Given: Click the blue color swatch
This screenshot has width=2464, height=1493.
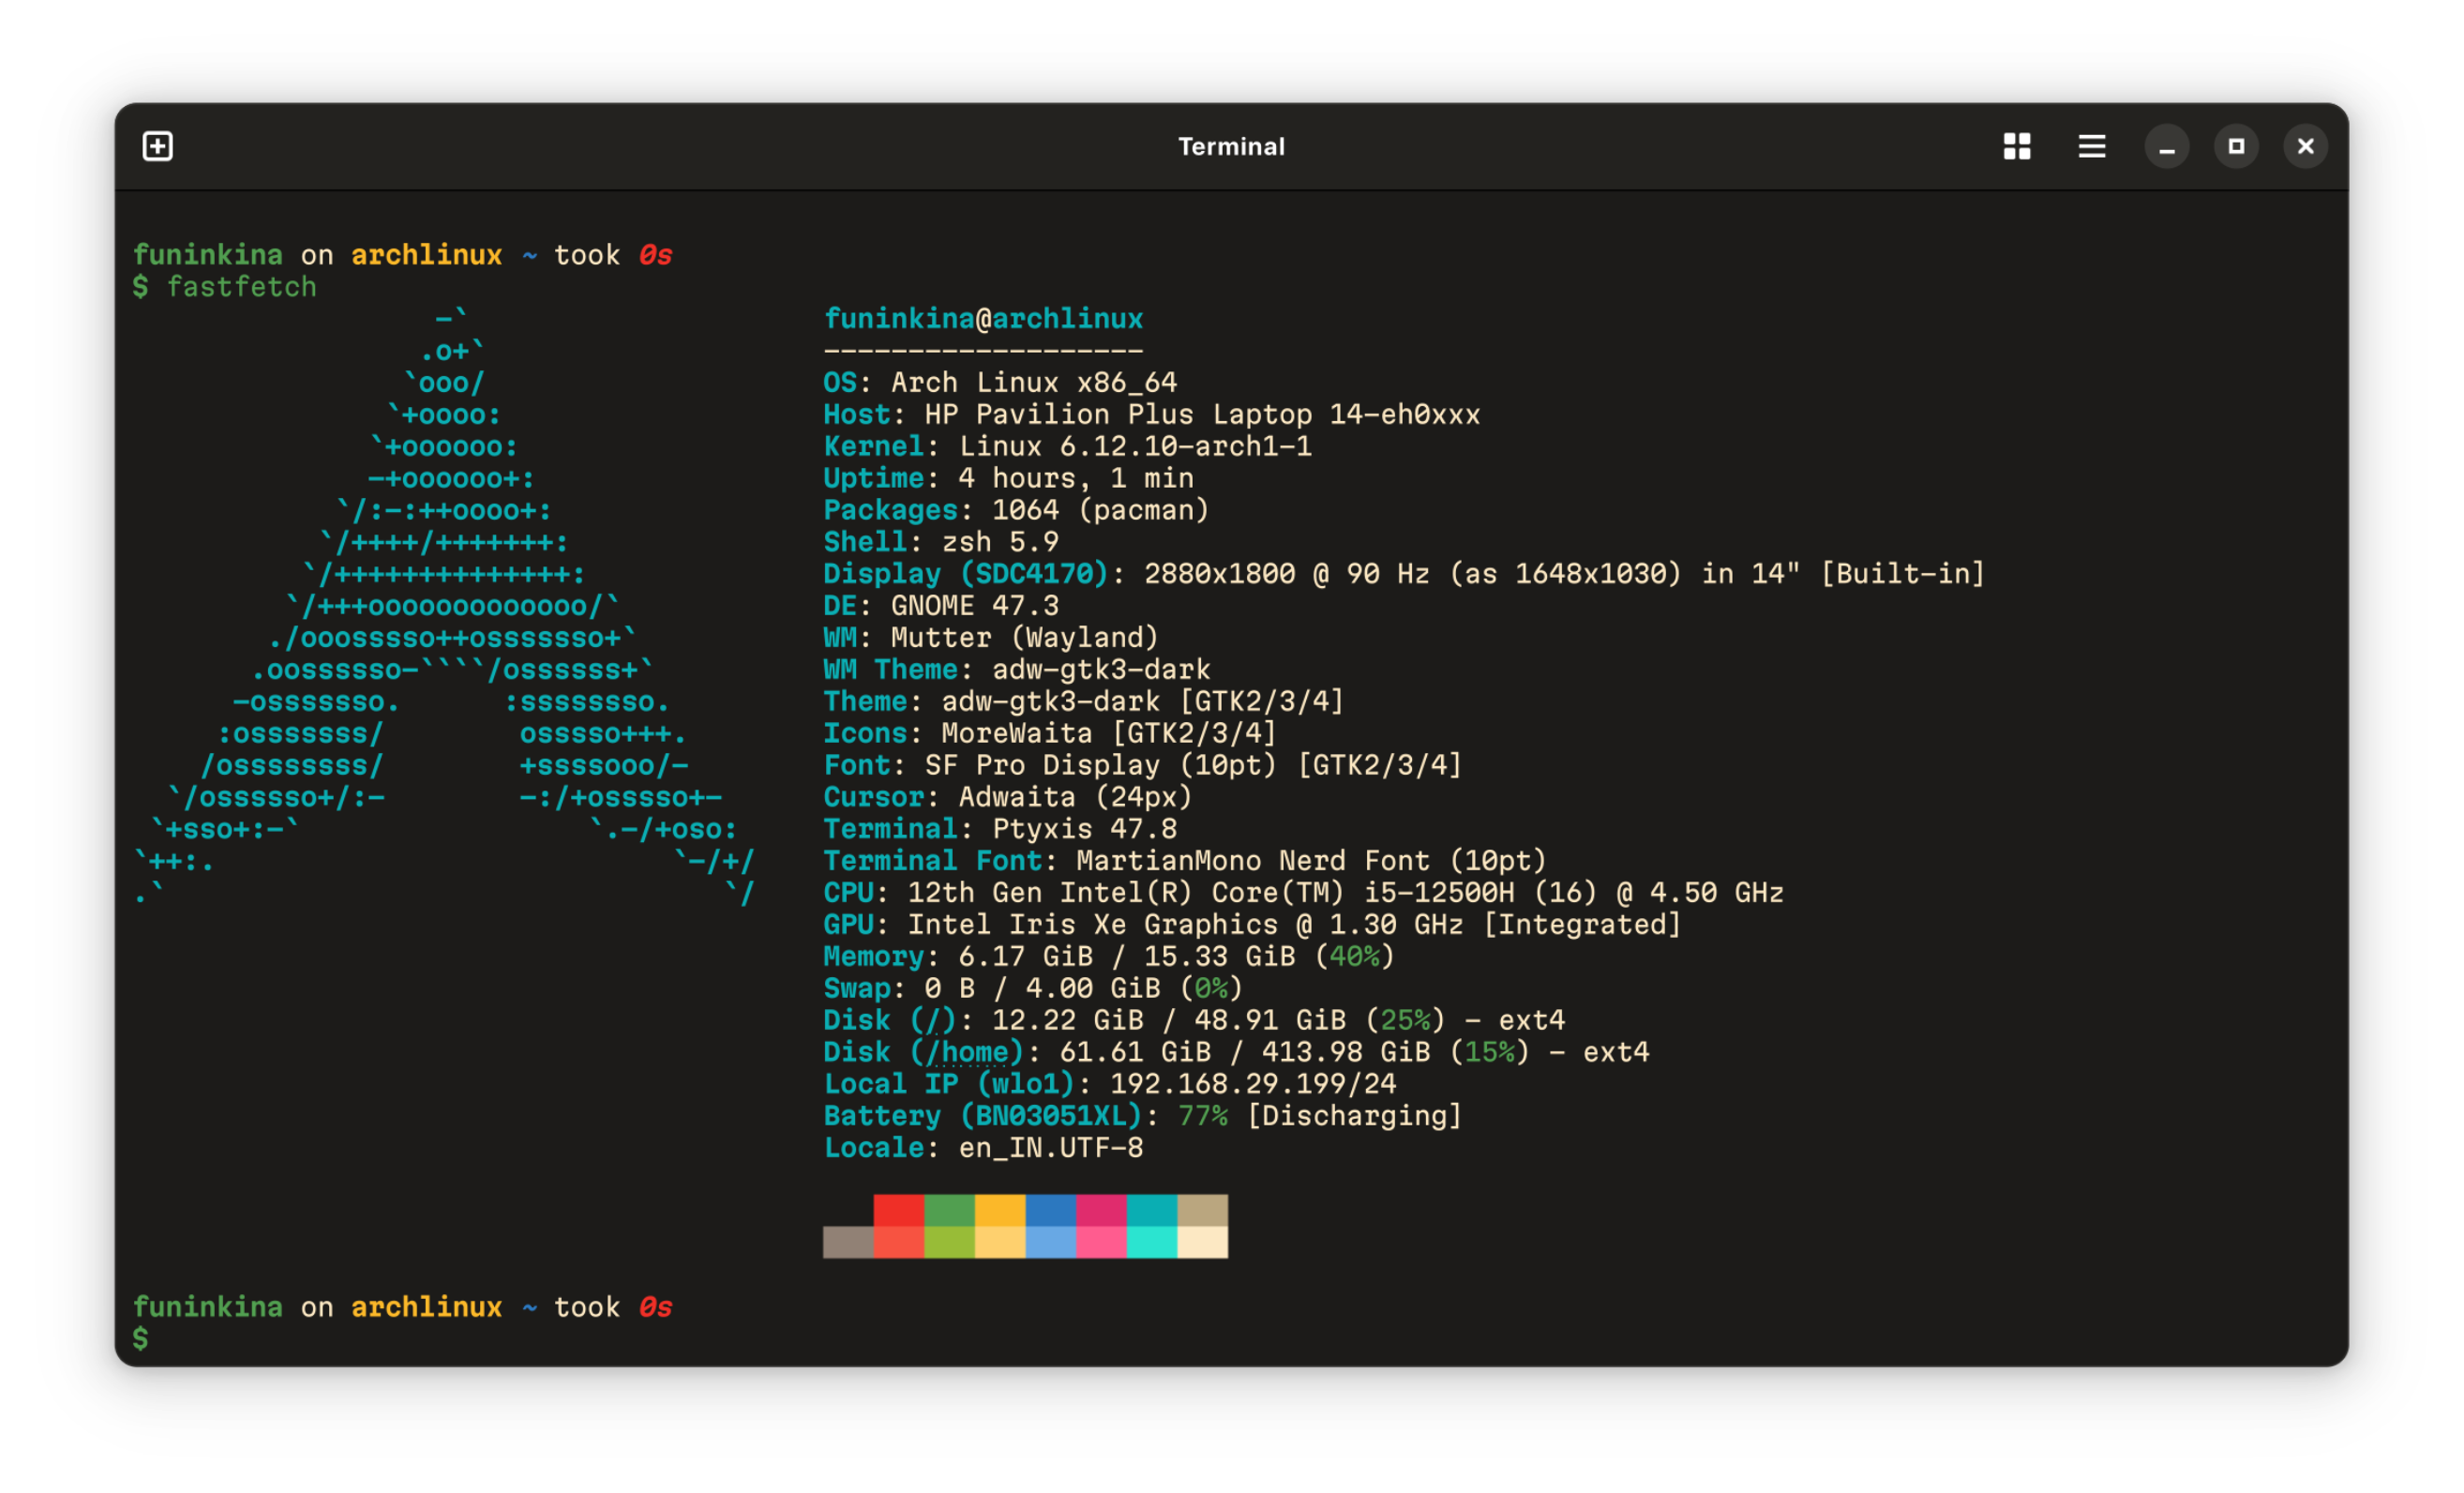Looking at the screenshot, I should [x=1051, y=1226].
